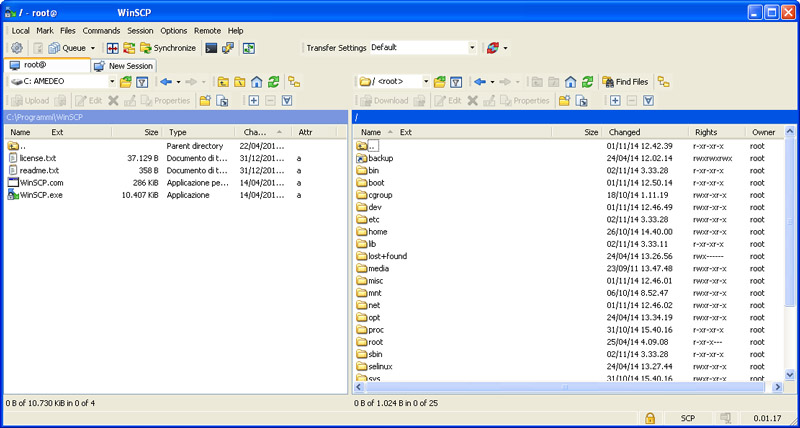This screenshot has width=800, height=428.
Task: Open the Local menu
Action: (20, 31)
